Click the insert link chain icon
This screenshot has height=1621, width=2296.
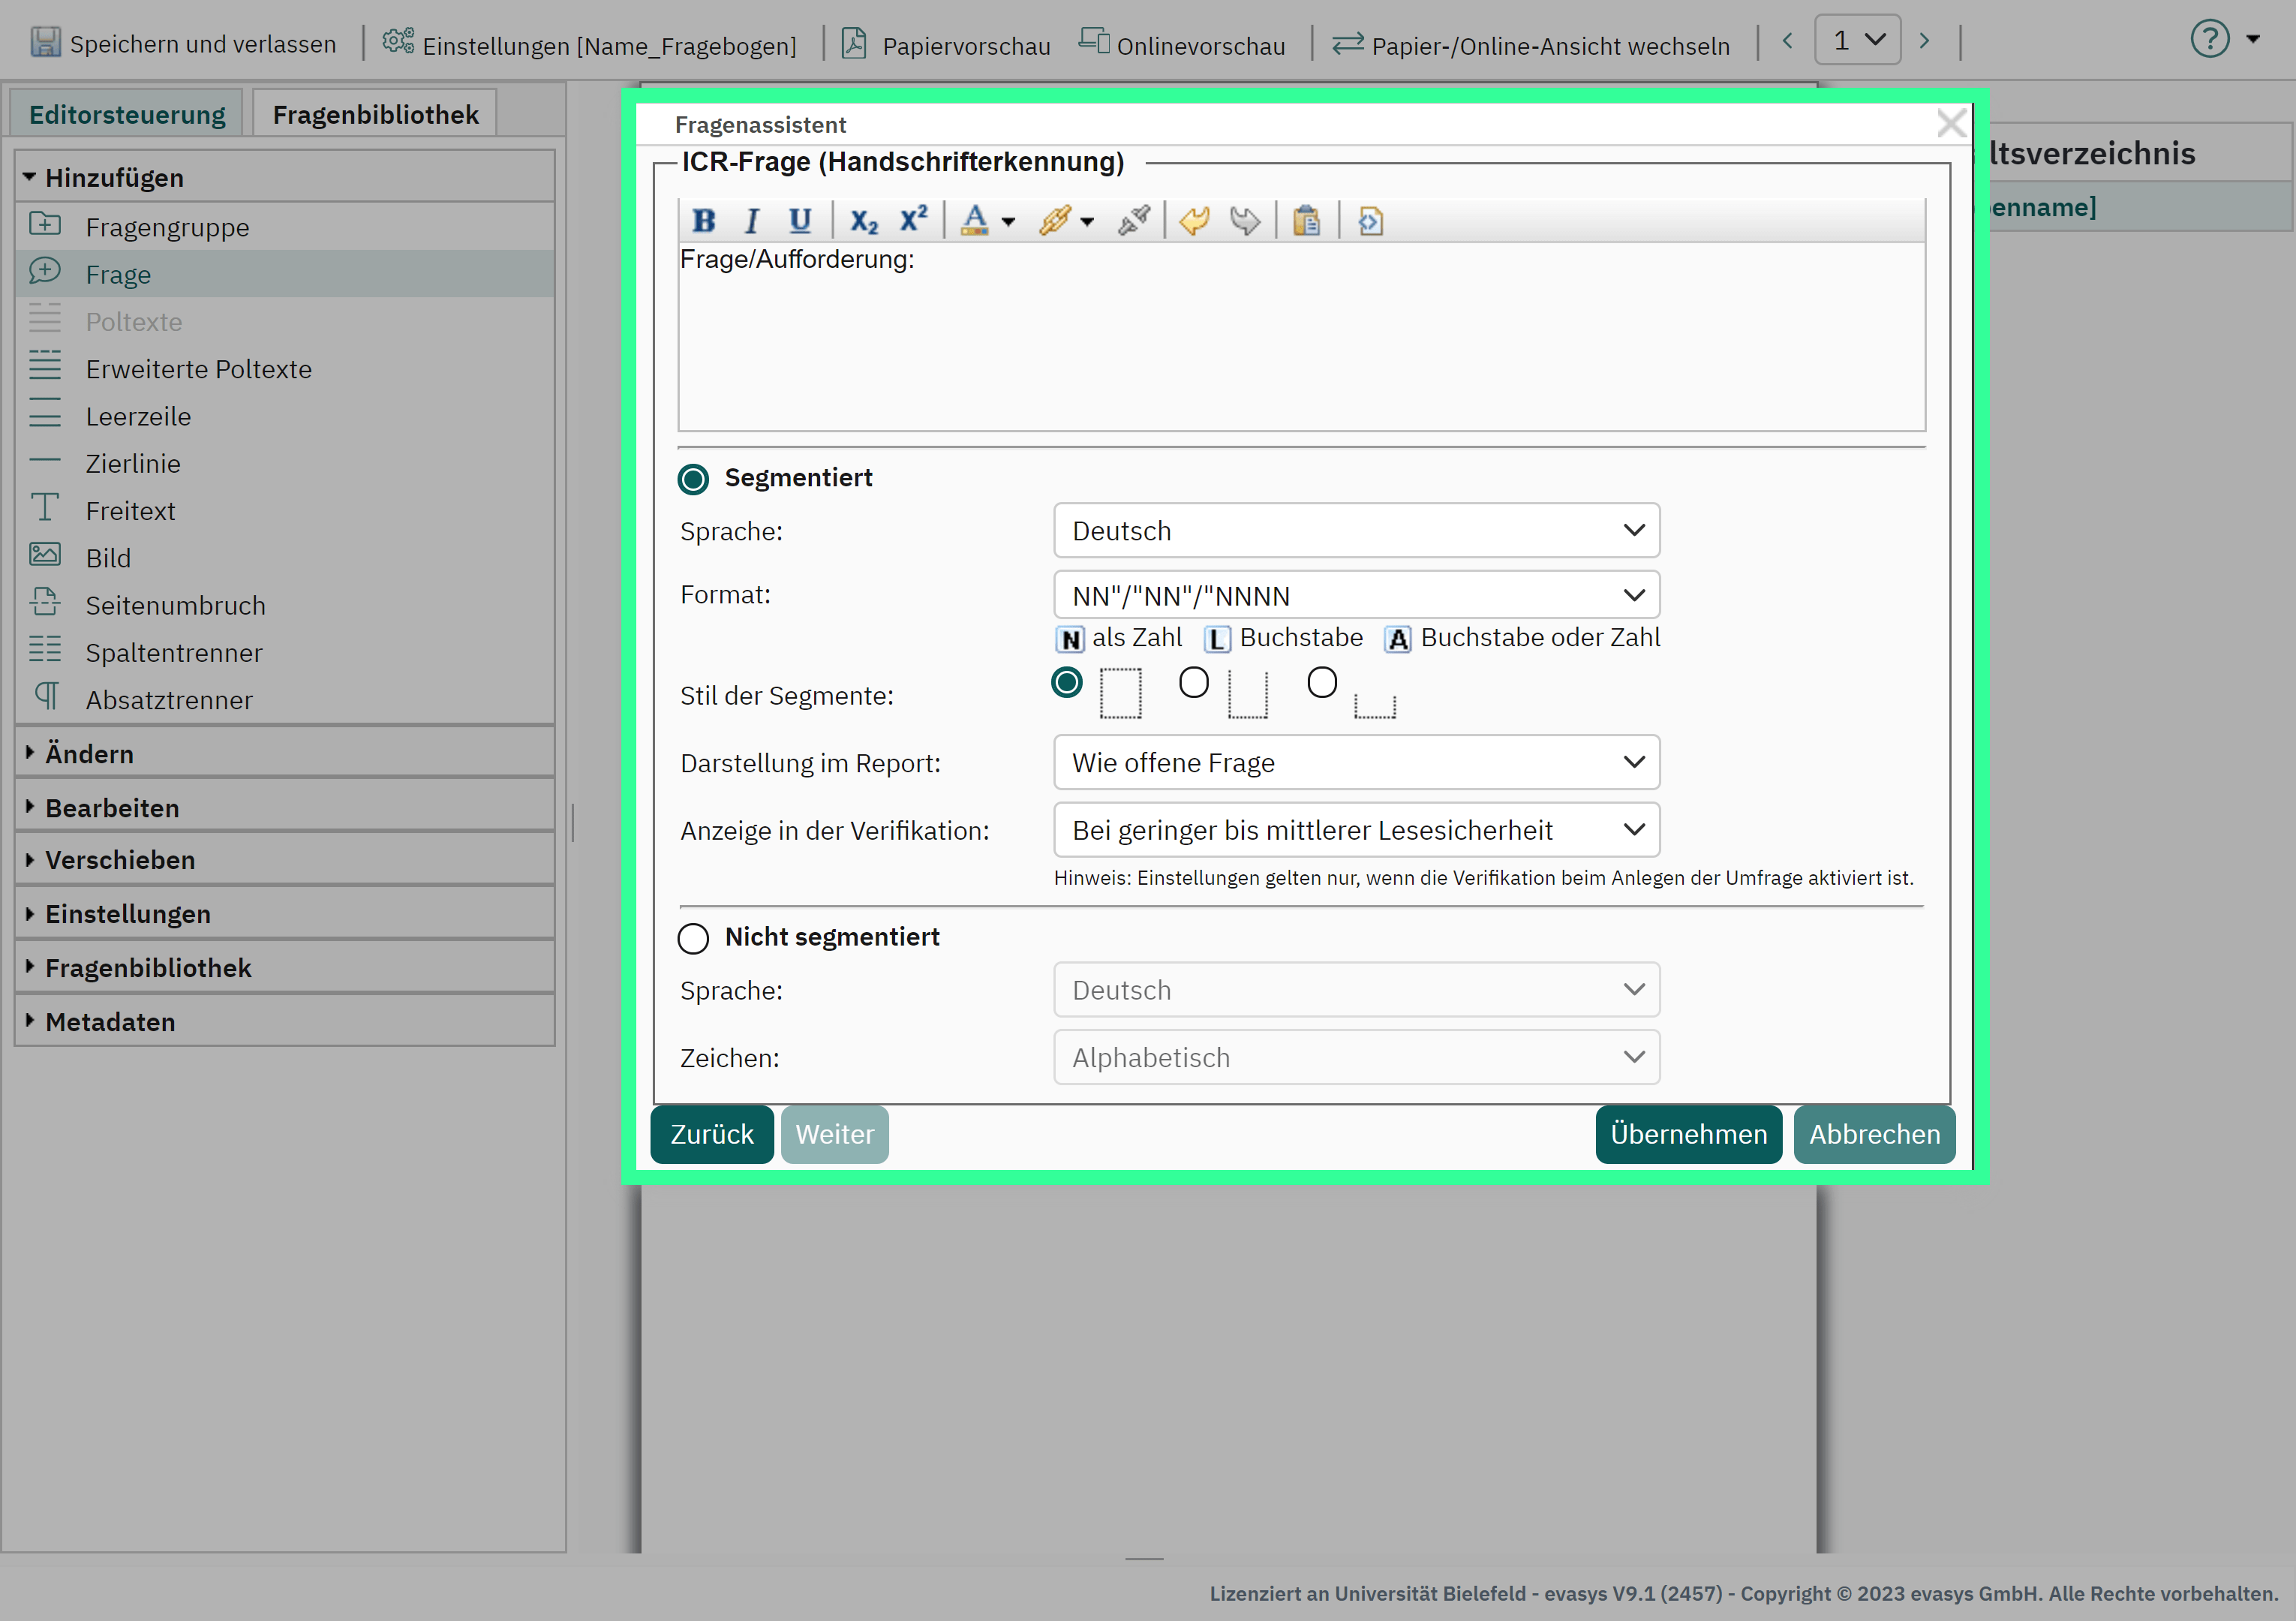coord(1056,220)
